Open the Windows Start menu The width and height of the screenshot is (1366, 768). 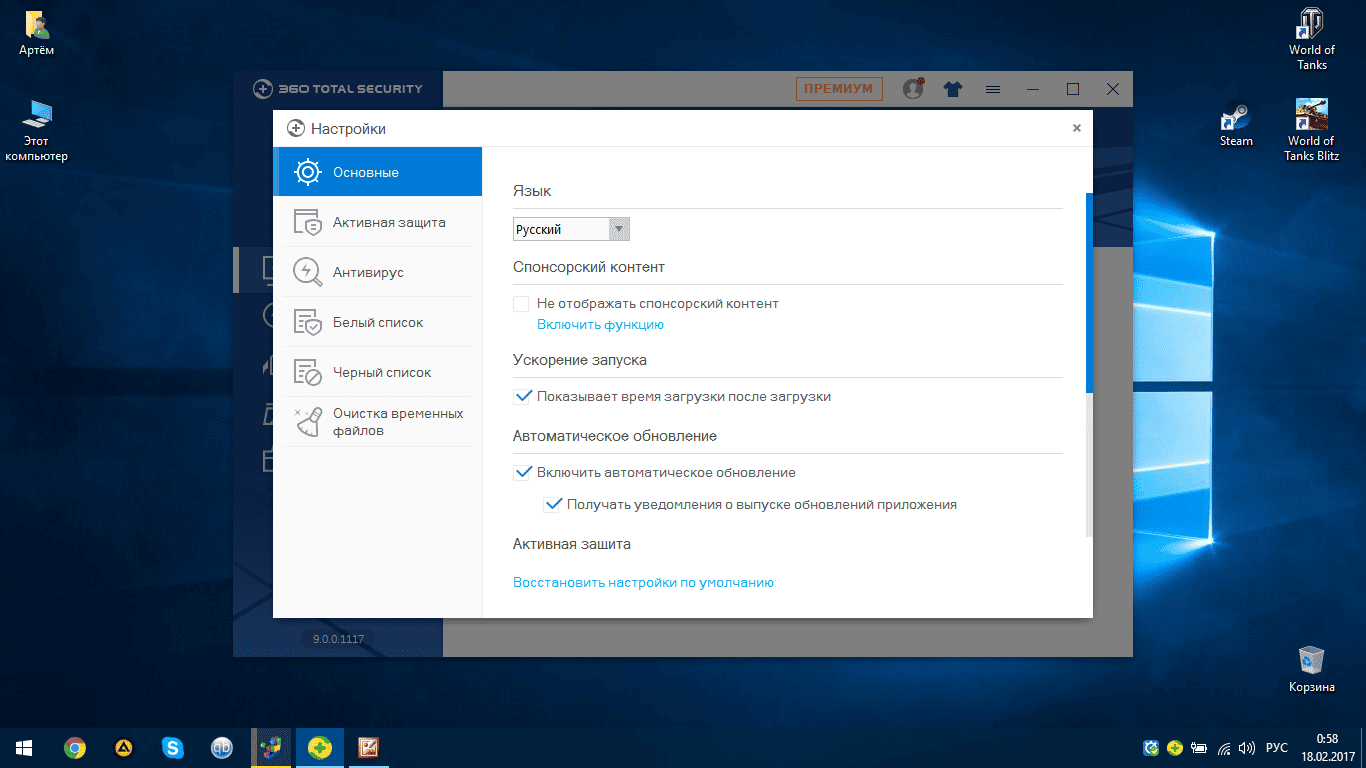[x=24, y=747]
